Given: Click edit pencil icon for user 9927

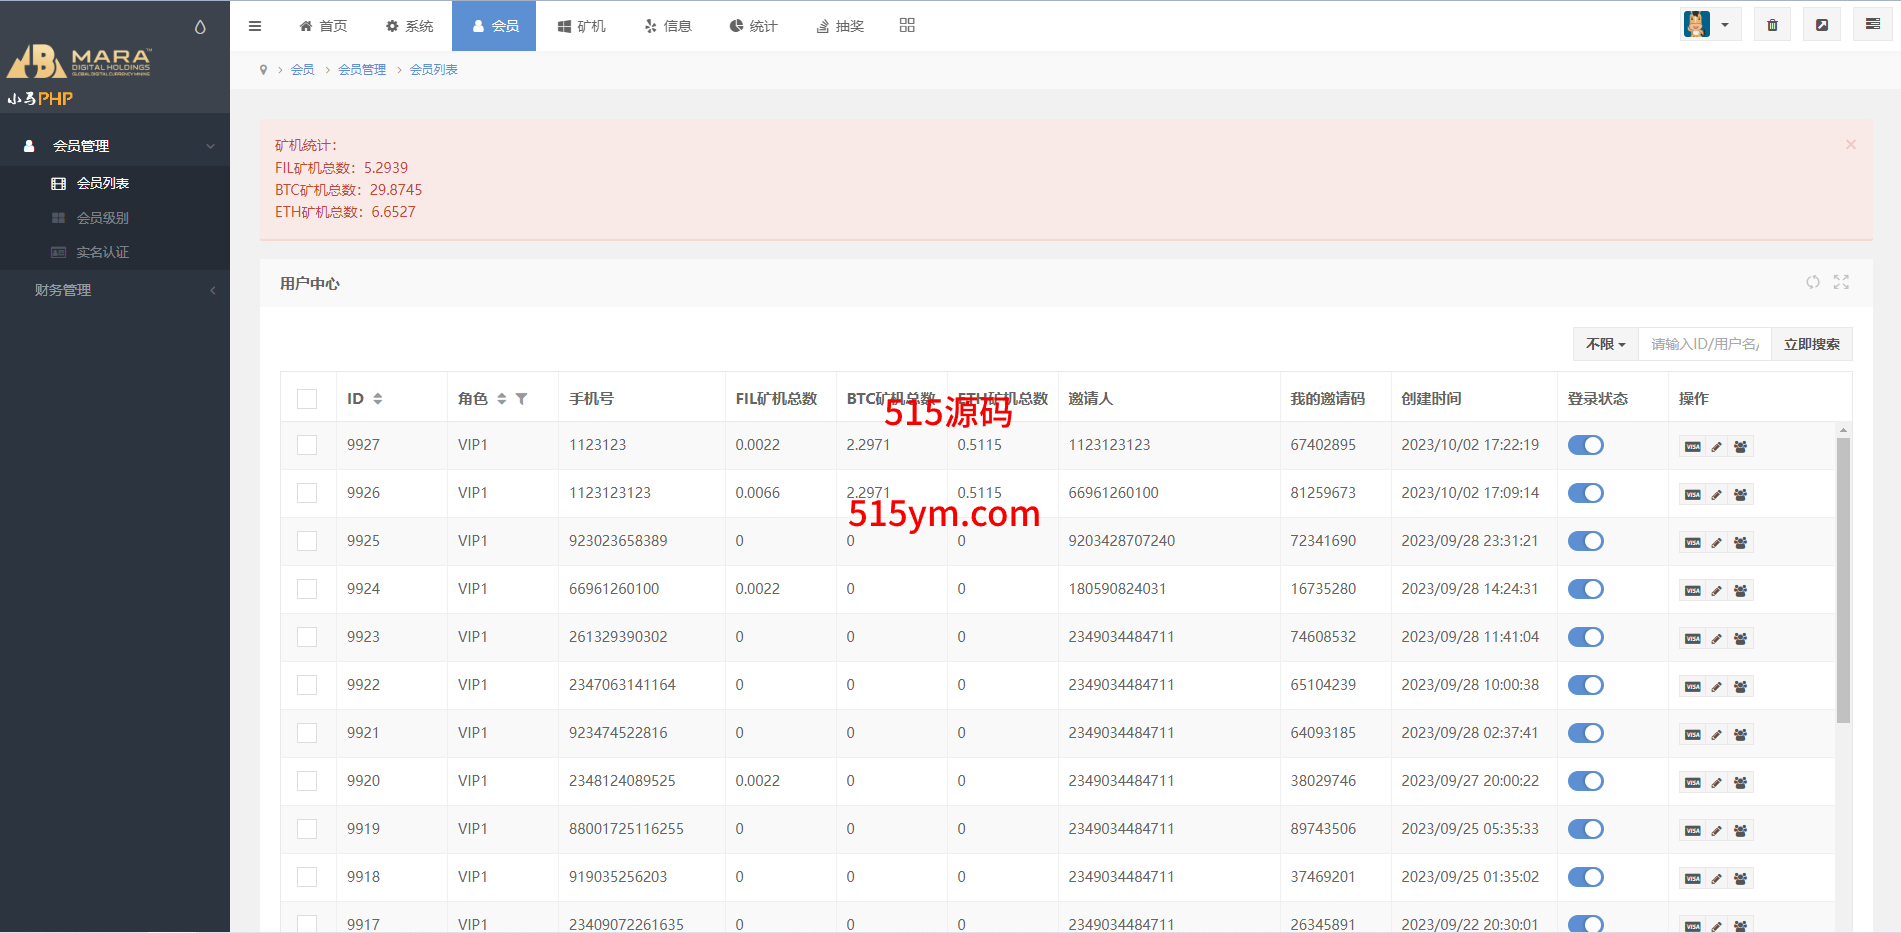Looking at the screenshot, I should tap(1716, 447).
